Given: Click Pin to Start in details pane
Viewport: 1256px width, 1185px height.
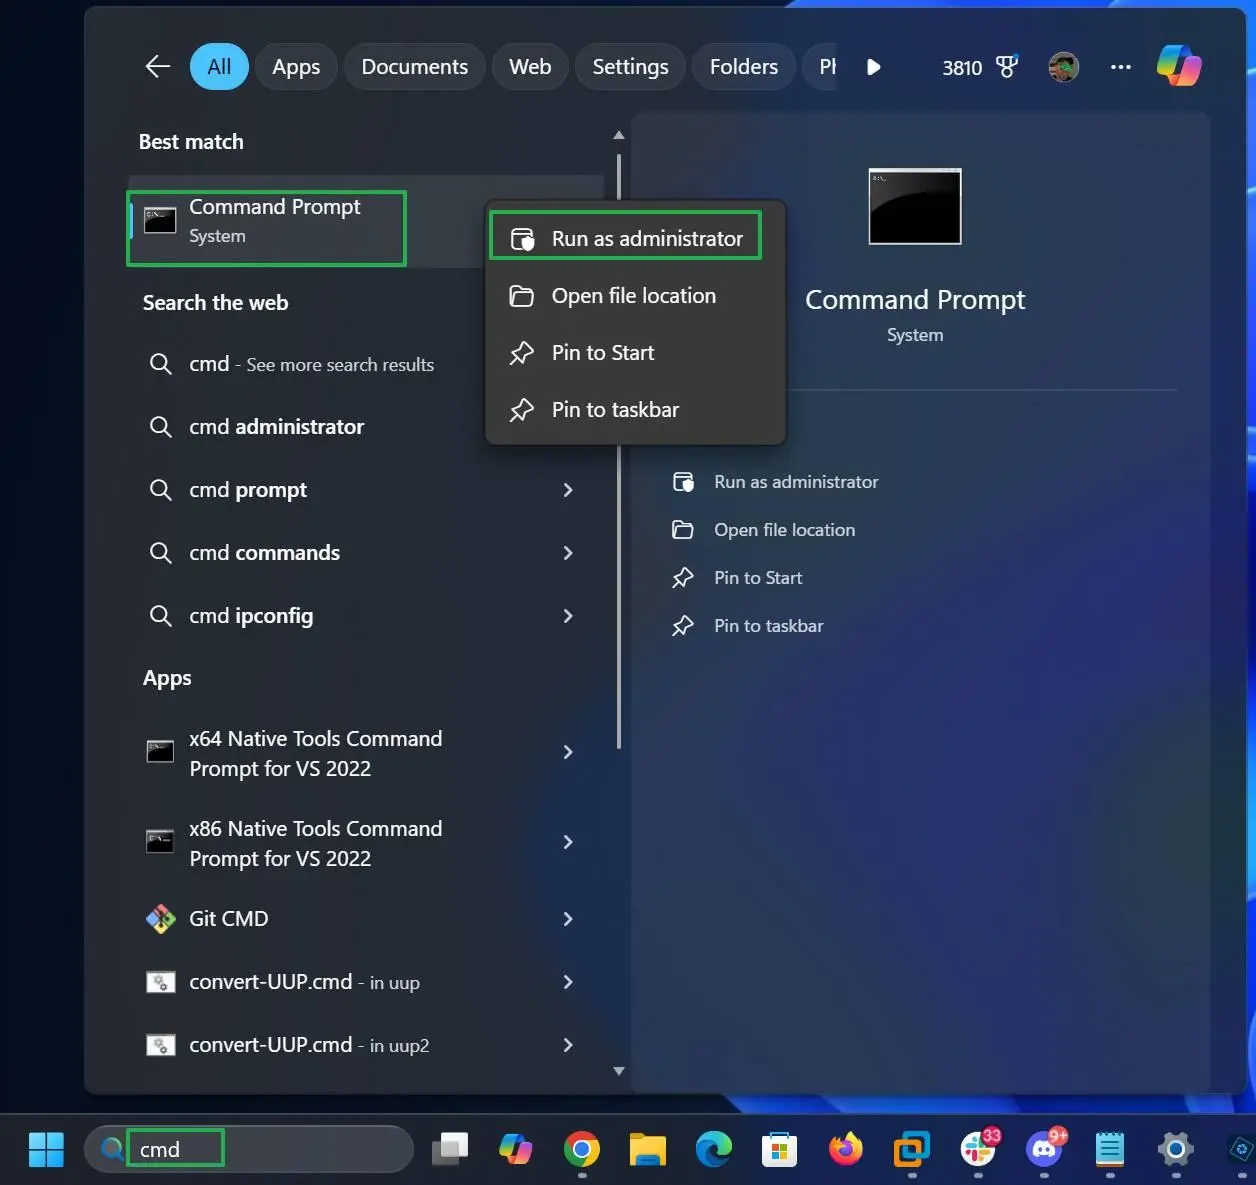Looking at the screenshot, I should 737,578.
